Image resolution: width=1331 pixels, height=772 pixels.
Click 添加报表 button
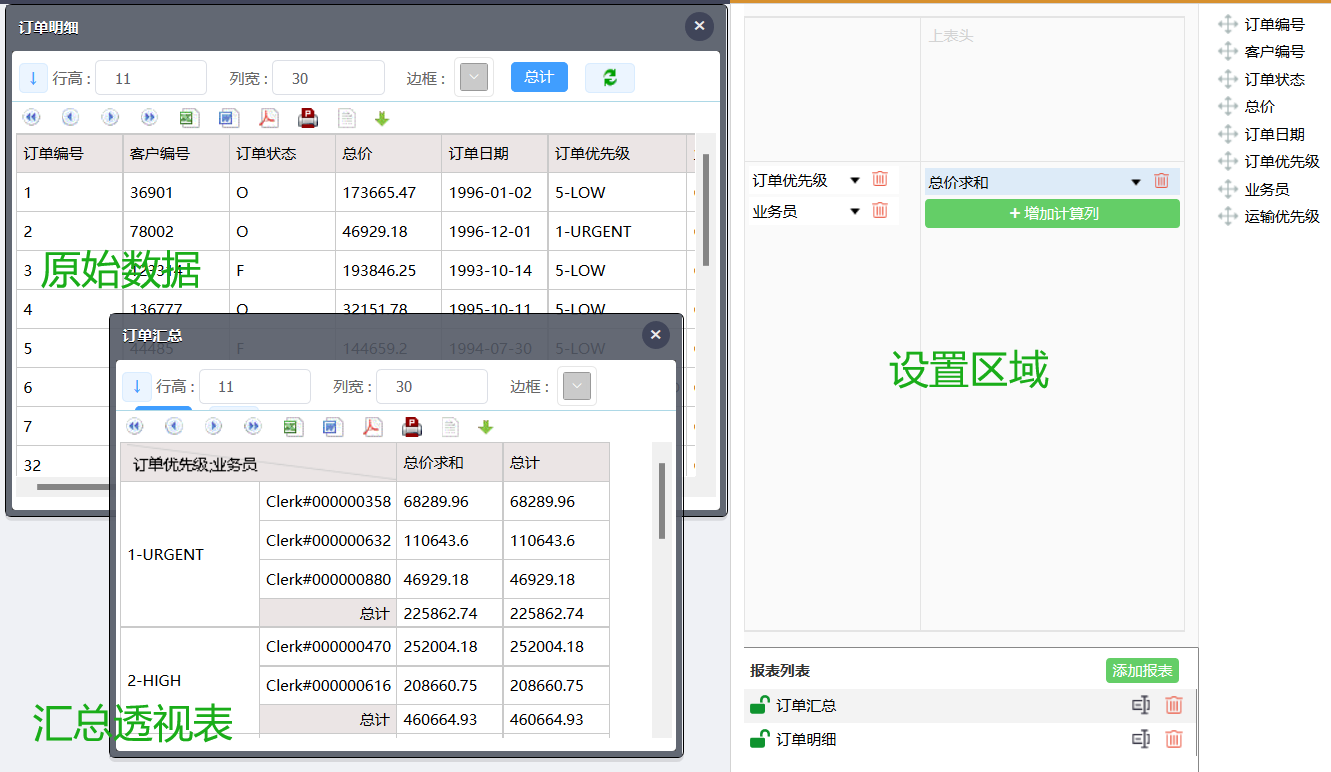1142,671
